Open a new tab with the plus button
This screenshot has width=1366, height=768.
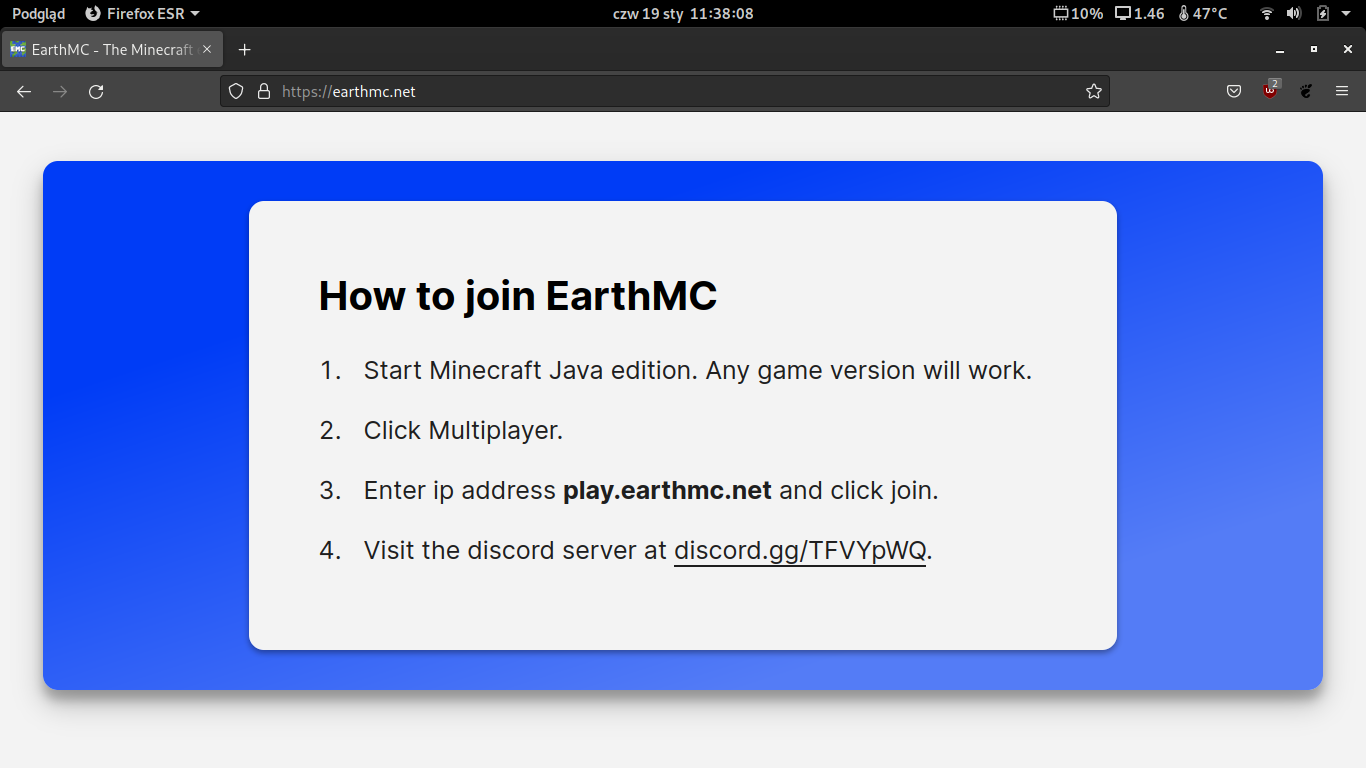coord(244,48)
